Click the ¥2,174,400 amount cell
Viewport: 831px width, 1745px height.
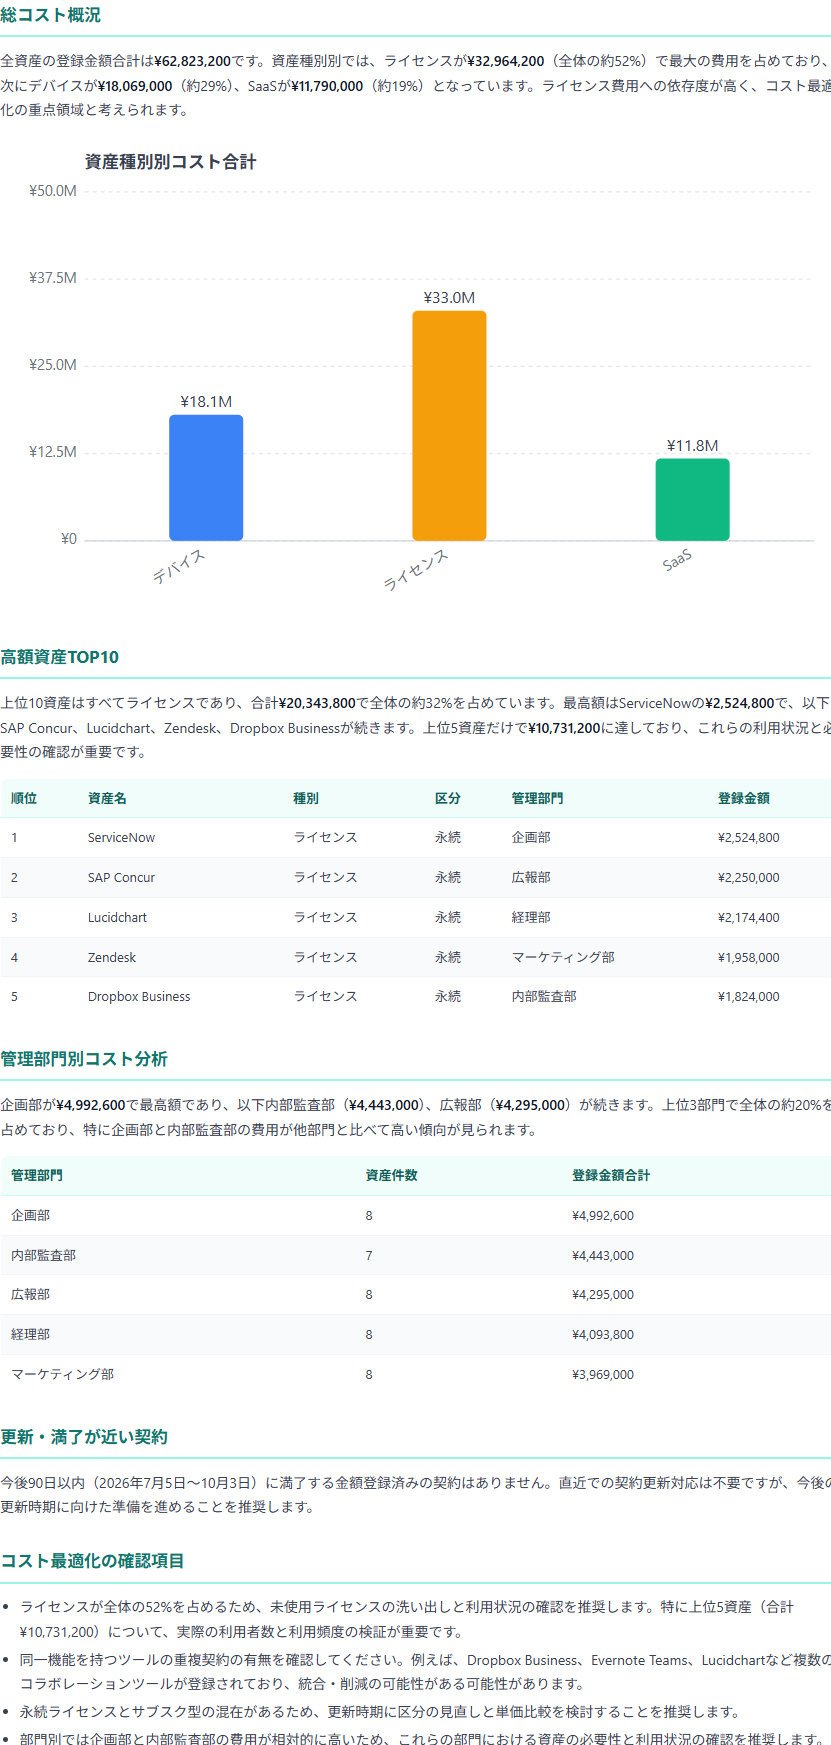click(749, 917)
